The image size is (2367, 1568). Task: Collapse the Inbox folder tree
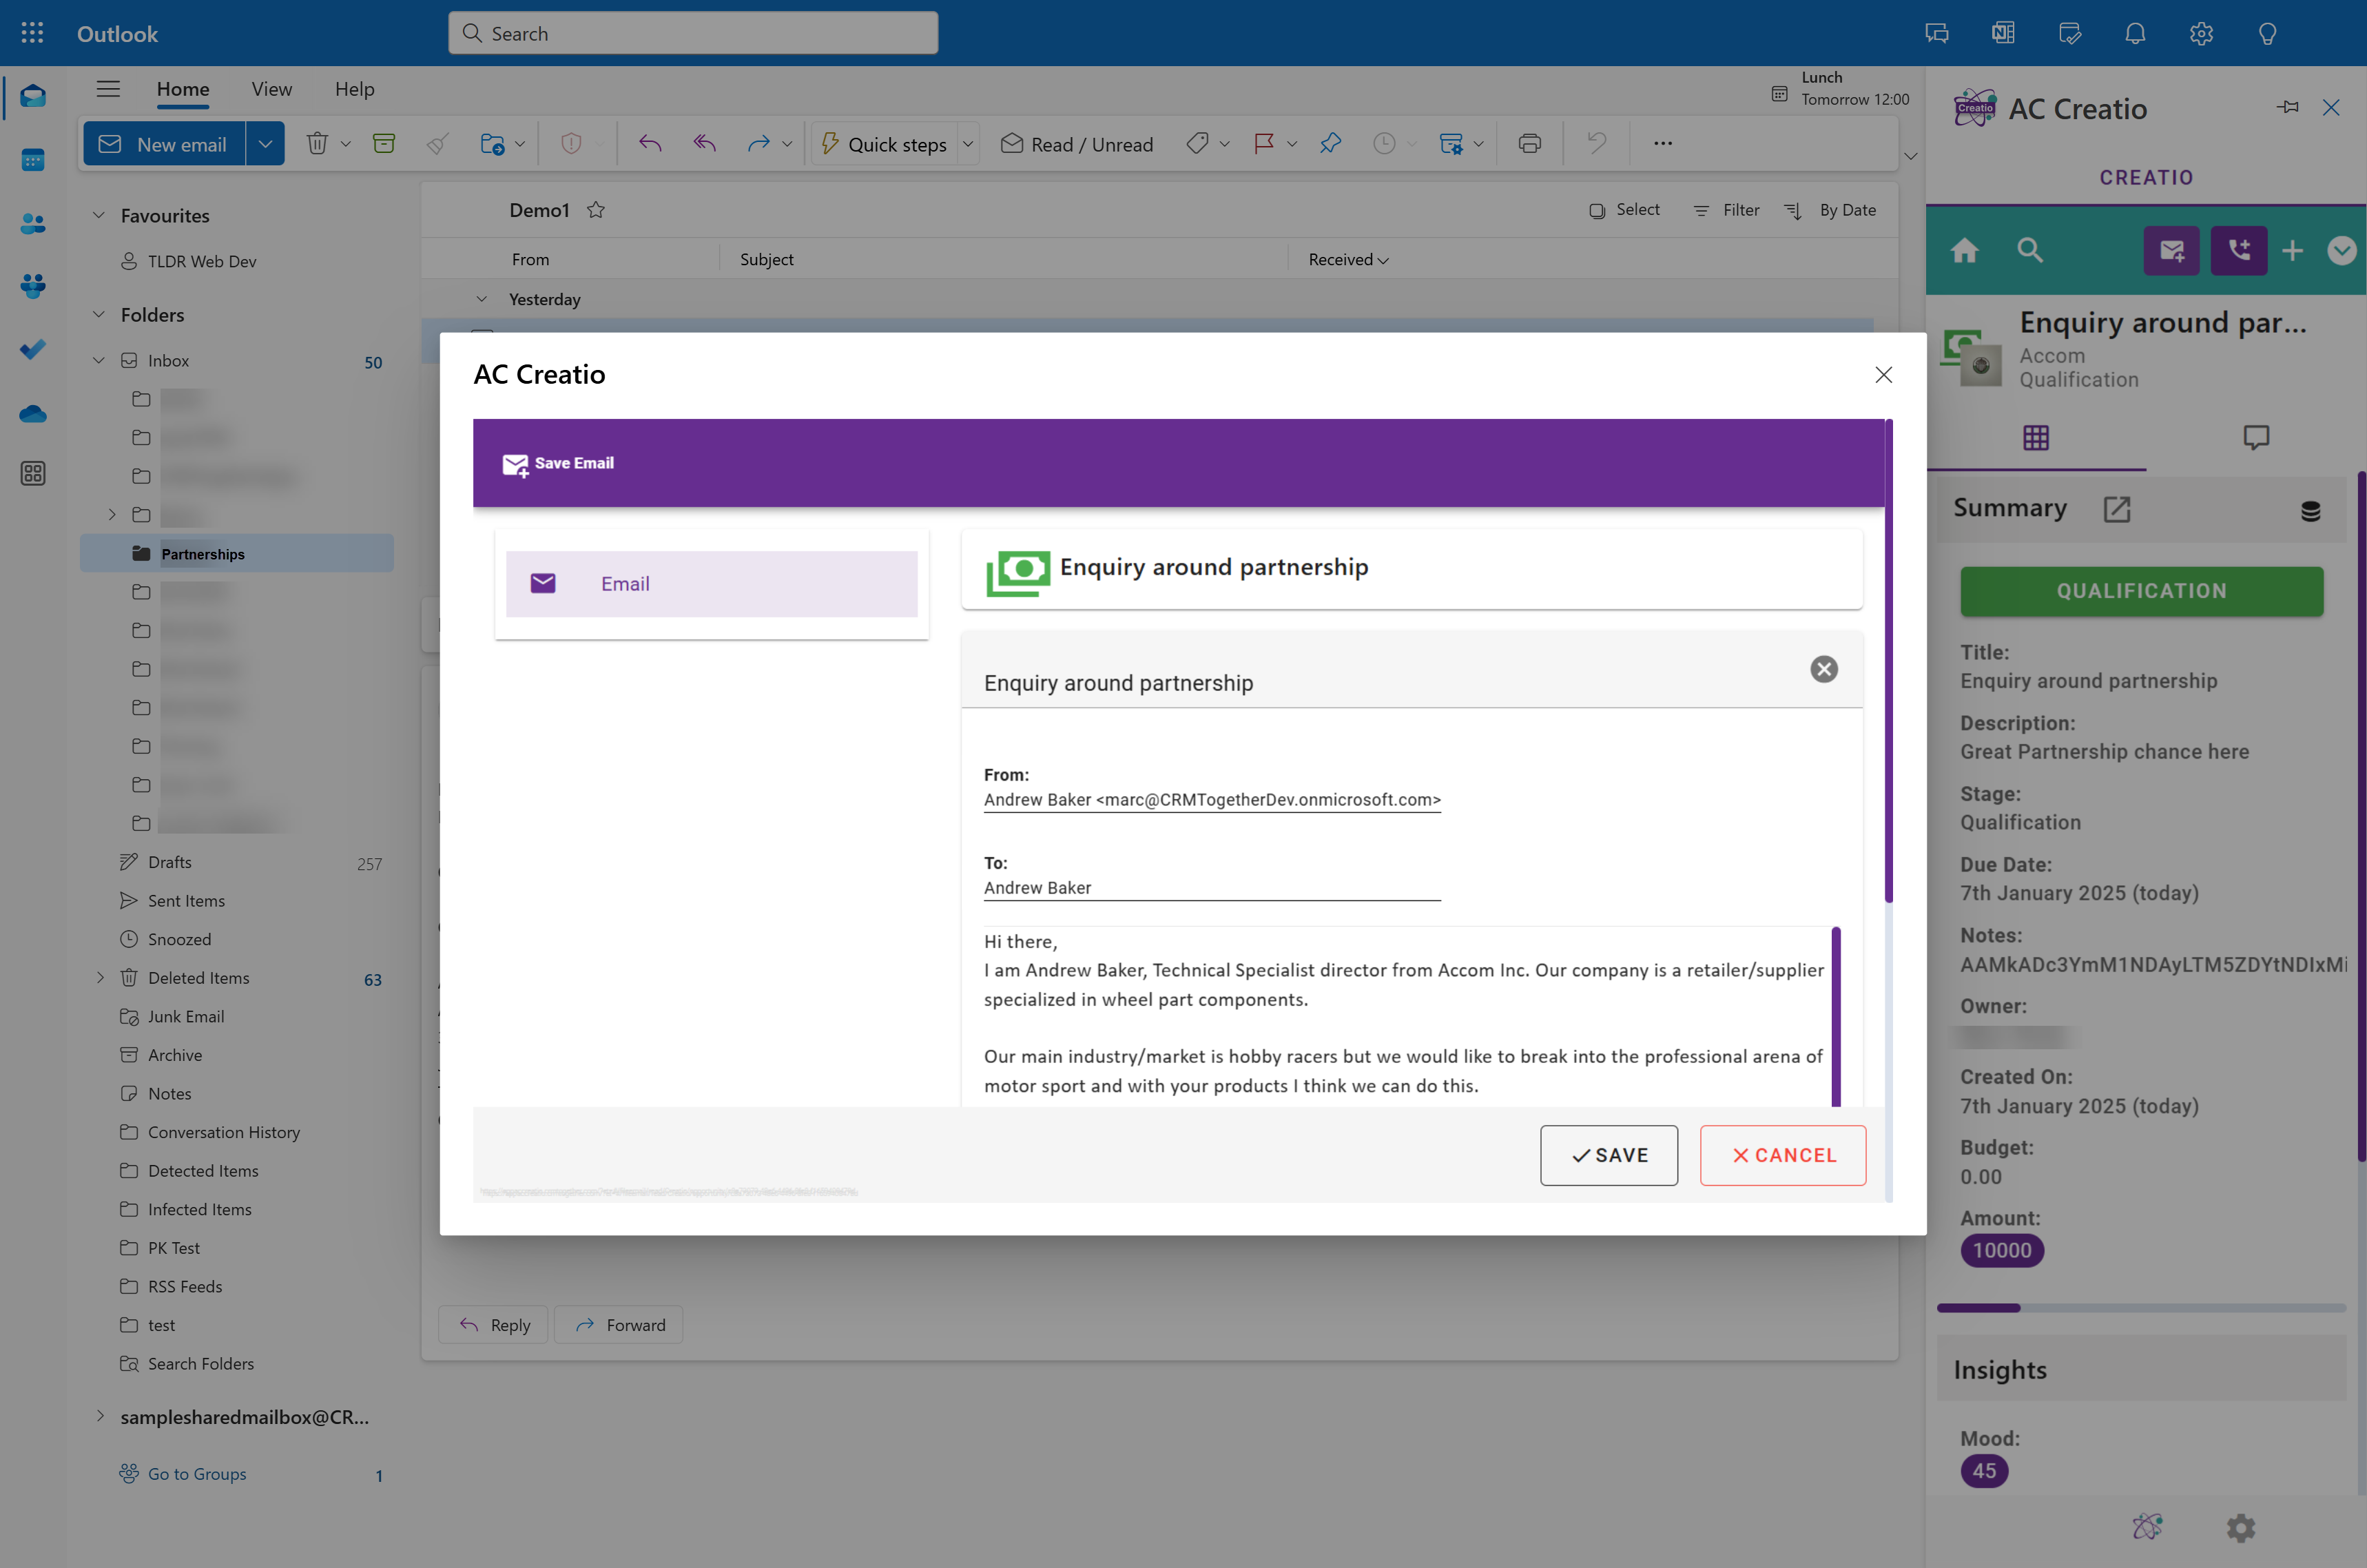[x=99, y=360]
